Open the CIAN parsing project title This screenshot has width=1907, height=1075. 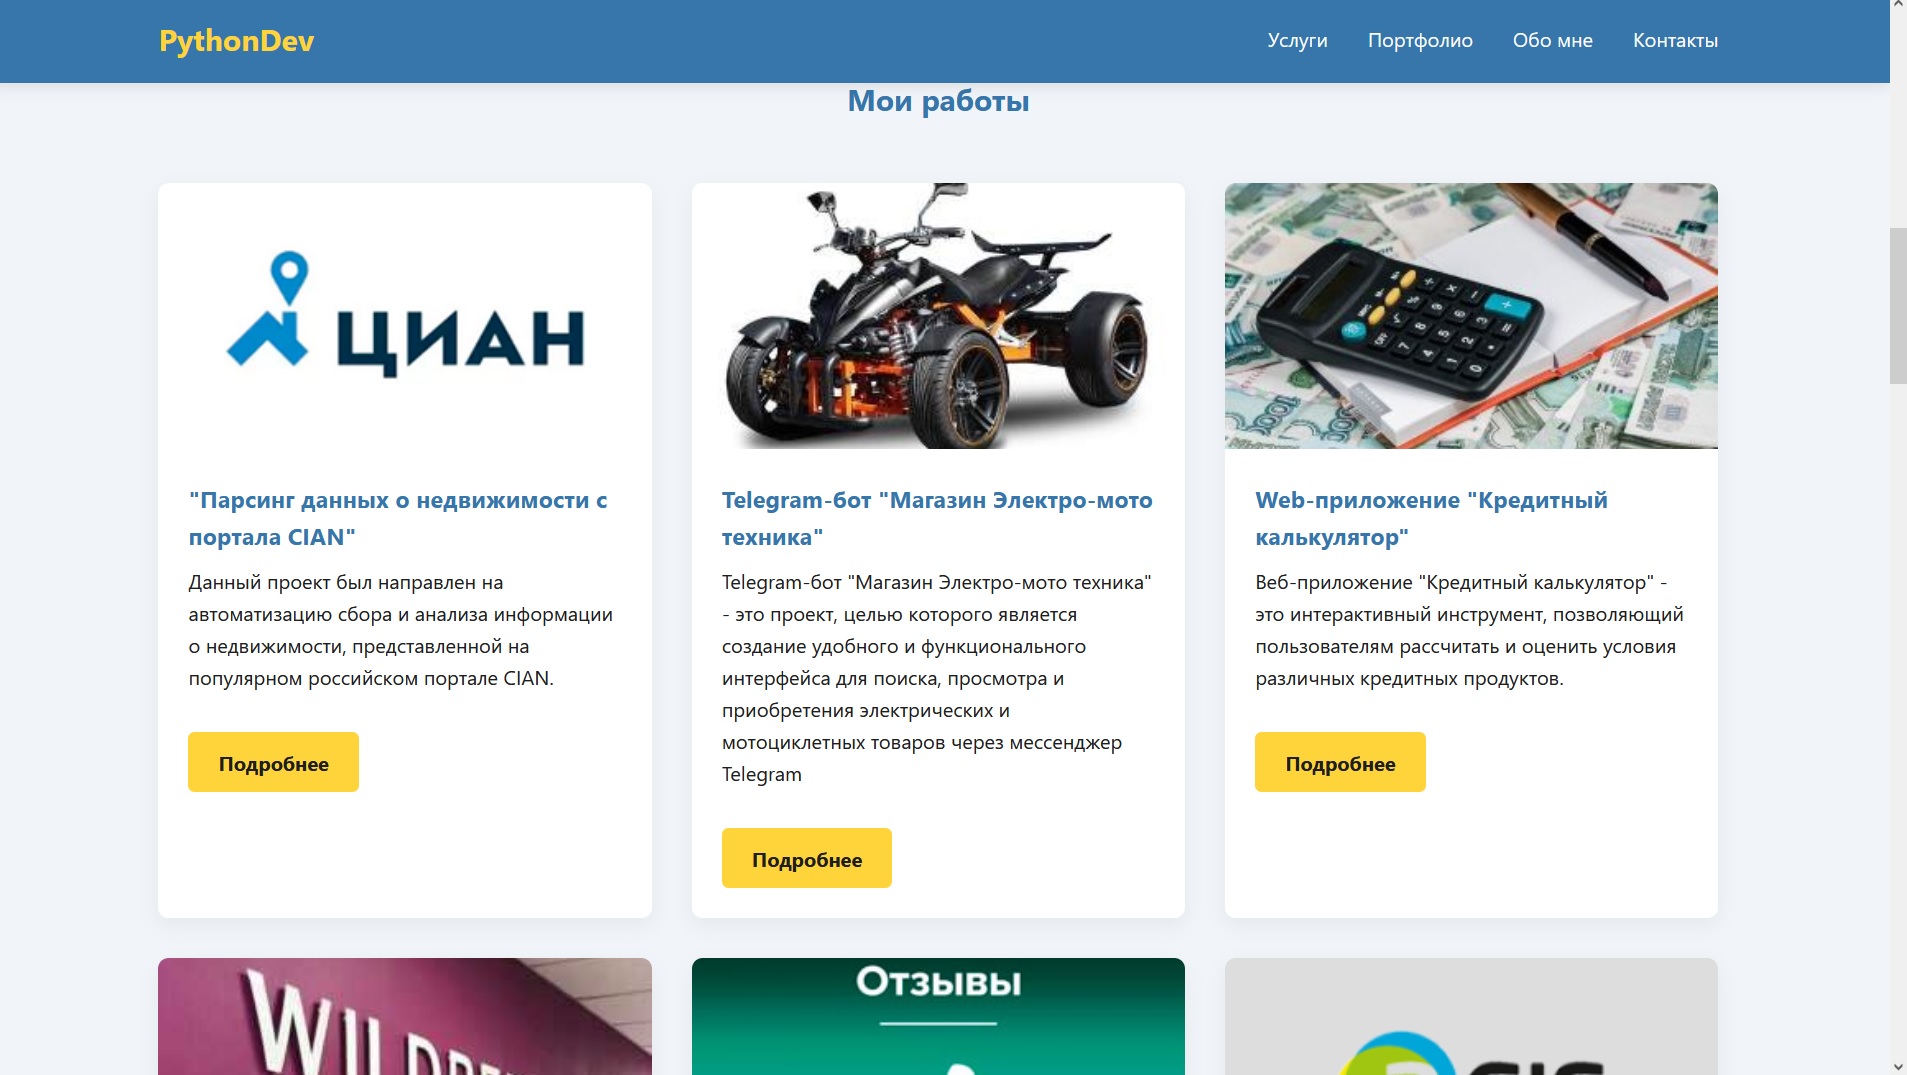(x=398, y=519)
